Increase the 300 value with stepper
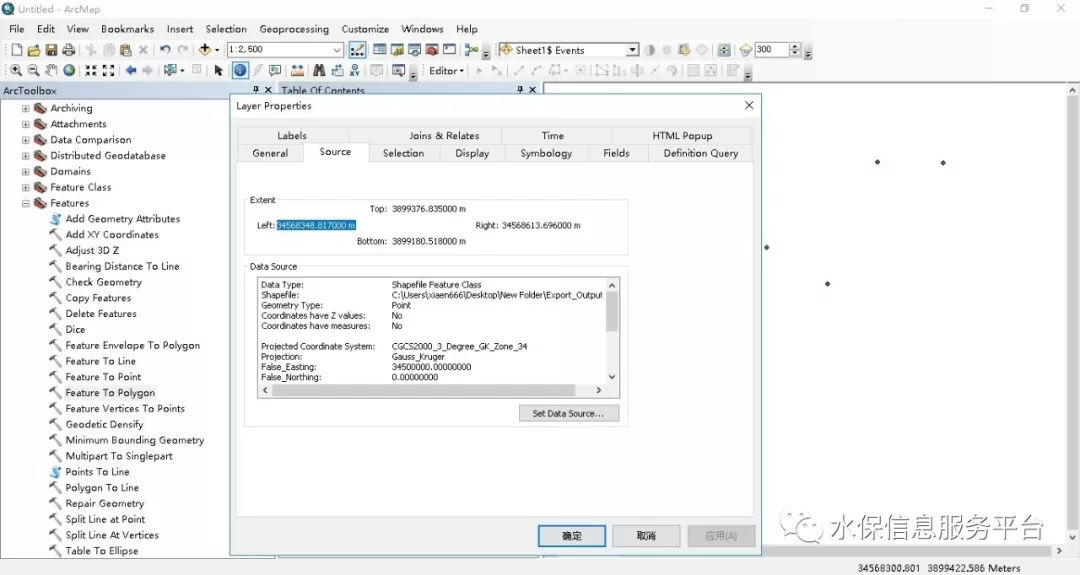This screenshot has height=575, width=1080. coord(795,47)
